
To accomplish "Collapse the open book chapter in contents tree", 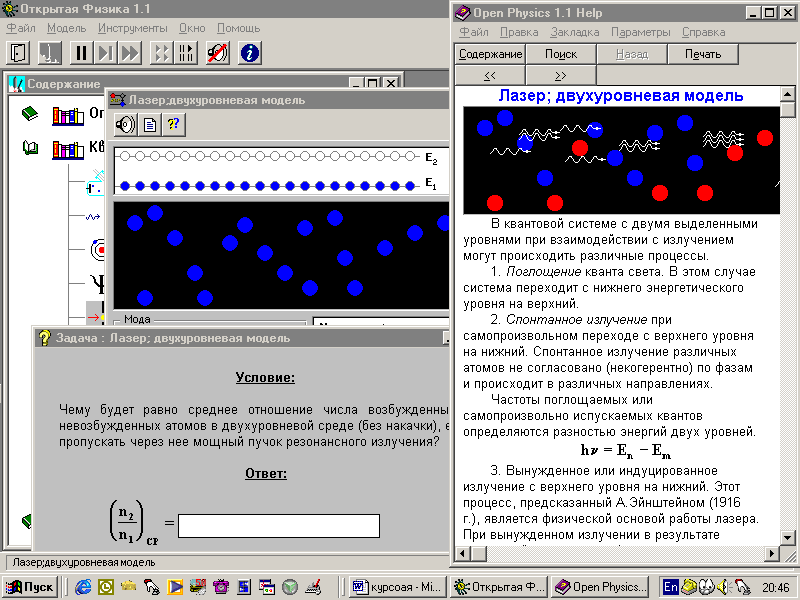I will [29, 148].
